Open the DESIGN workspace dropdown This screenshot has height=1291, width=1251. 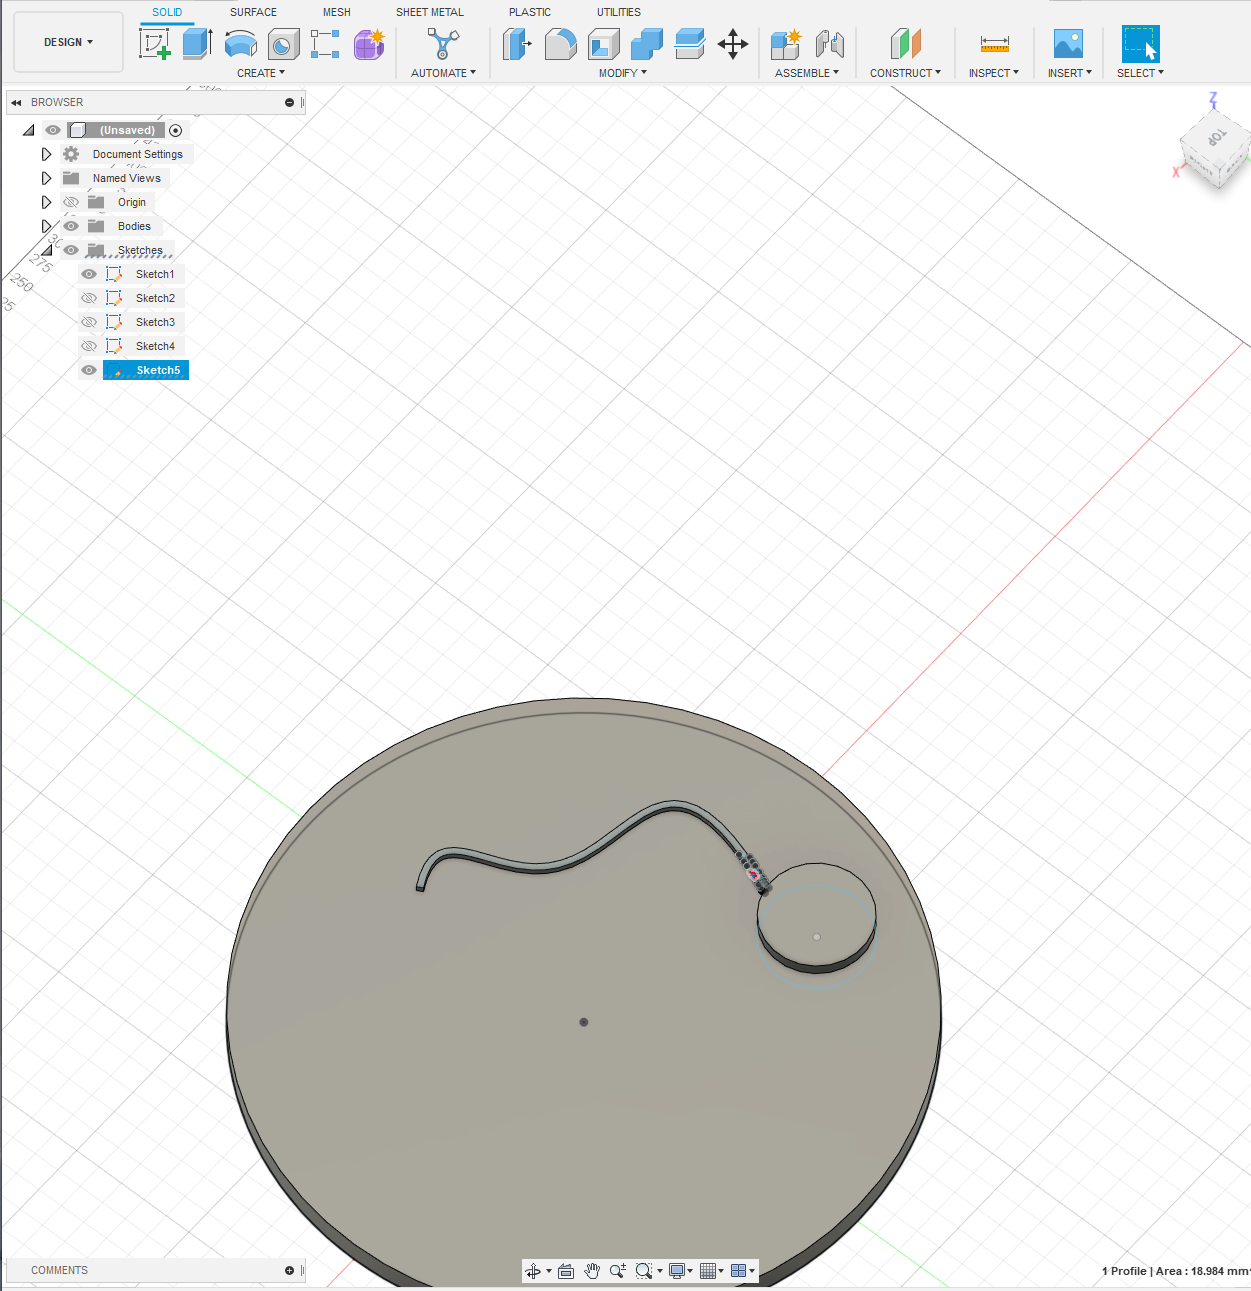(x=68, y=42)
